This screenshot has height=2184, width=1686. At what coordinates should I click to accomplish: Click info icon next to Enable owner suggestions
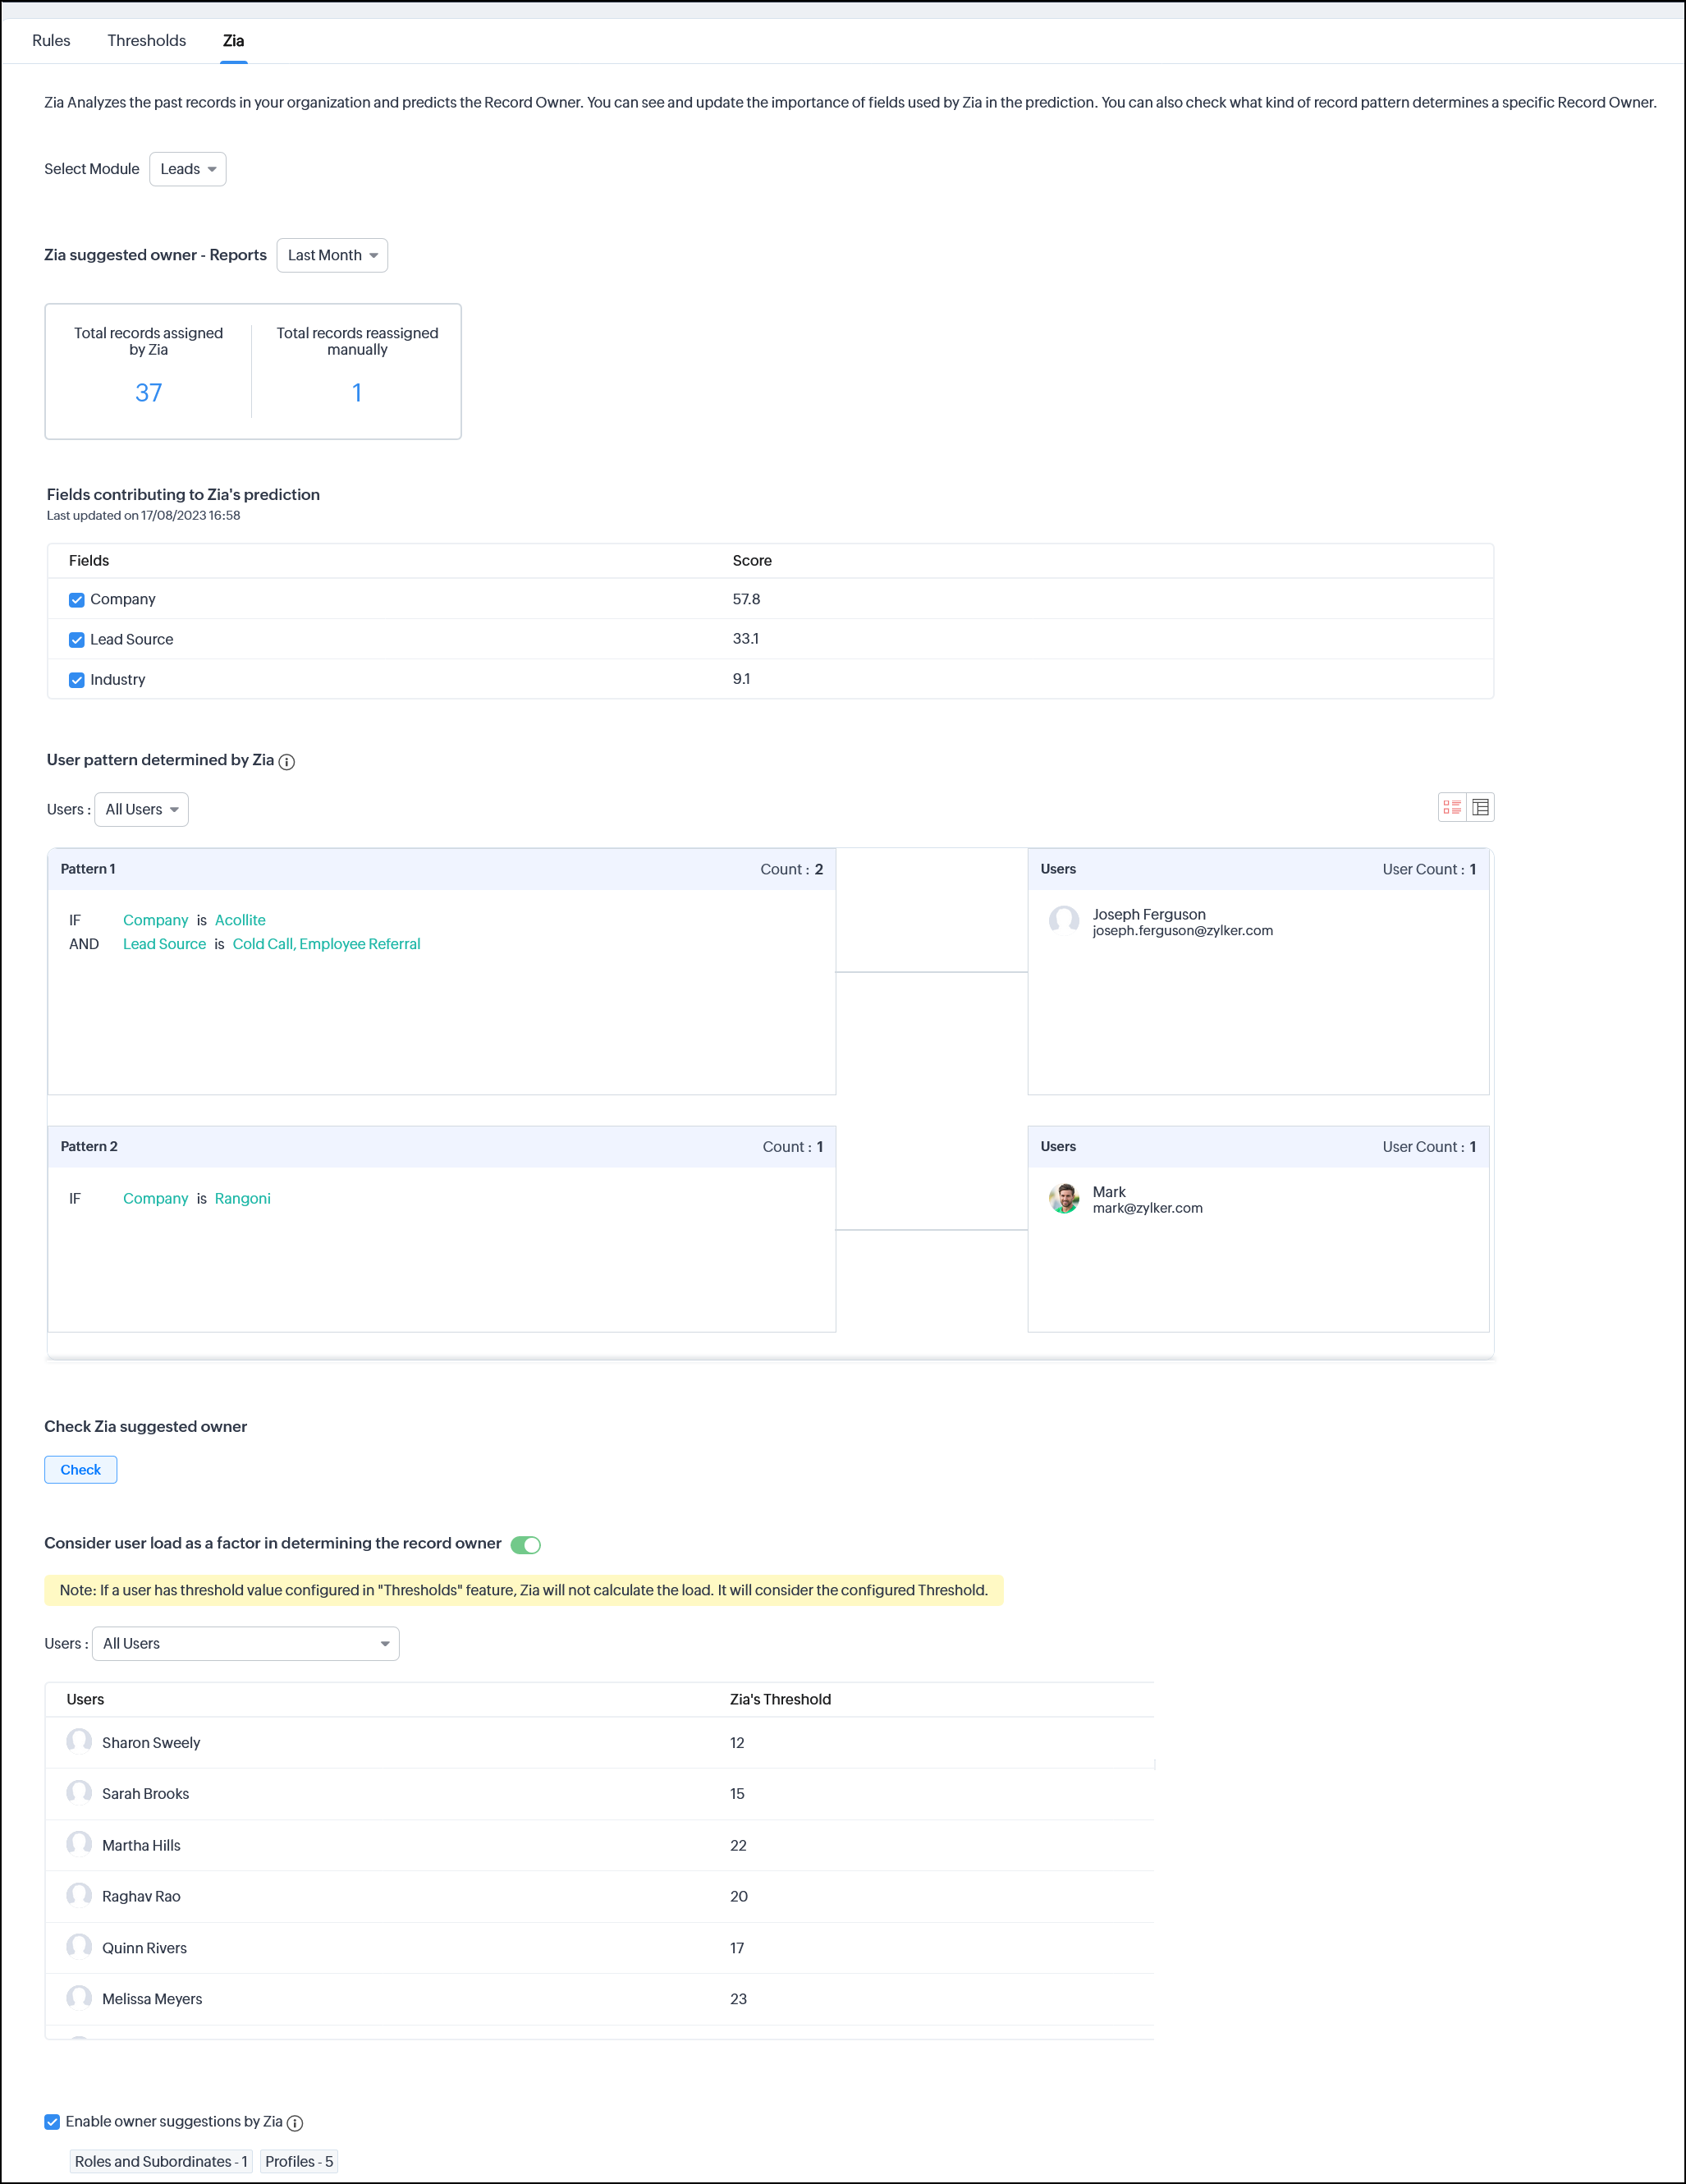(295, 2123)
